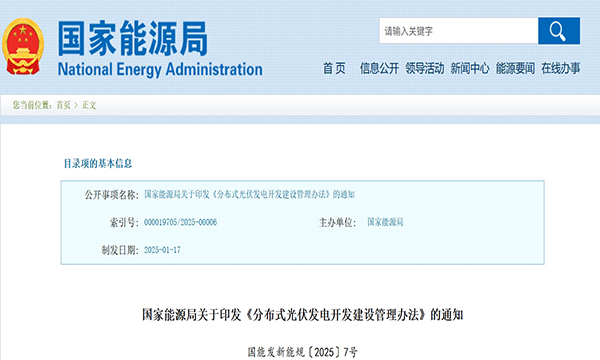The image size is (600, 360).
Task: Select 能源要闻 in navigation bar
Action: pos(515,68)
